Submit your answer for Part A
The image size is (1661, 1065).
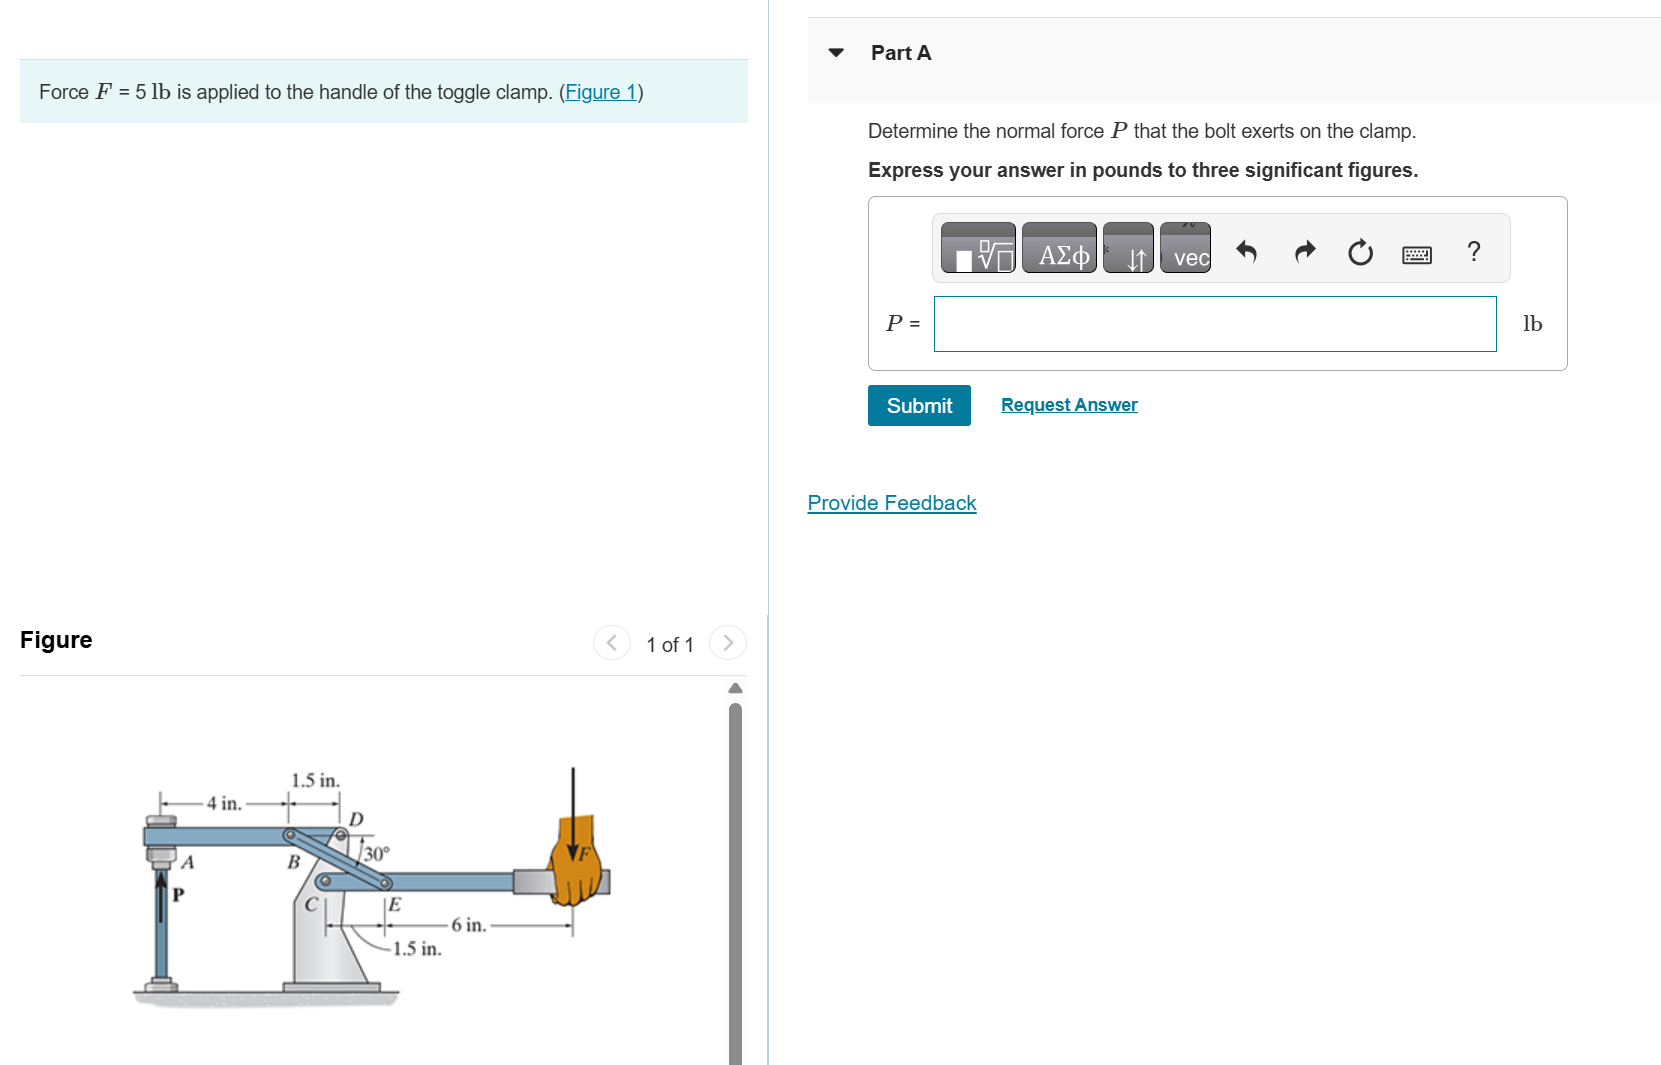(x=918, y=405)
